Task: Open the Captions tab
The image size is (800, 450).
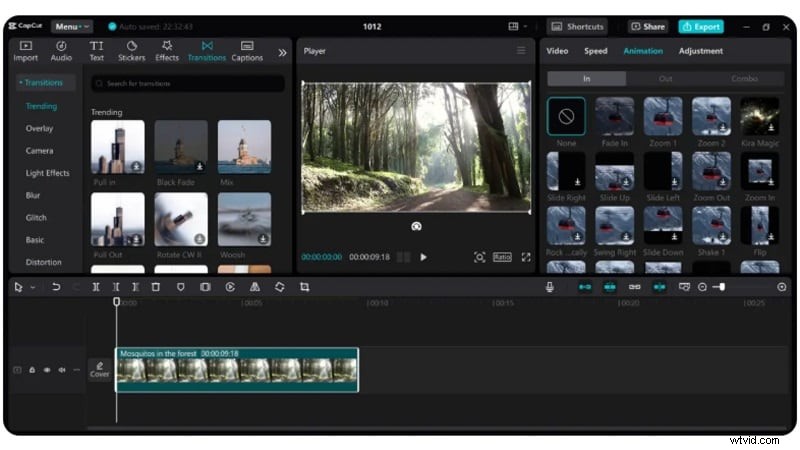Action: [247, 51]
